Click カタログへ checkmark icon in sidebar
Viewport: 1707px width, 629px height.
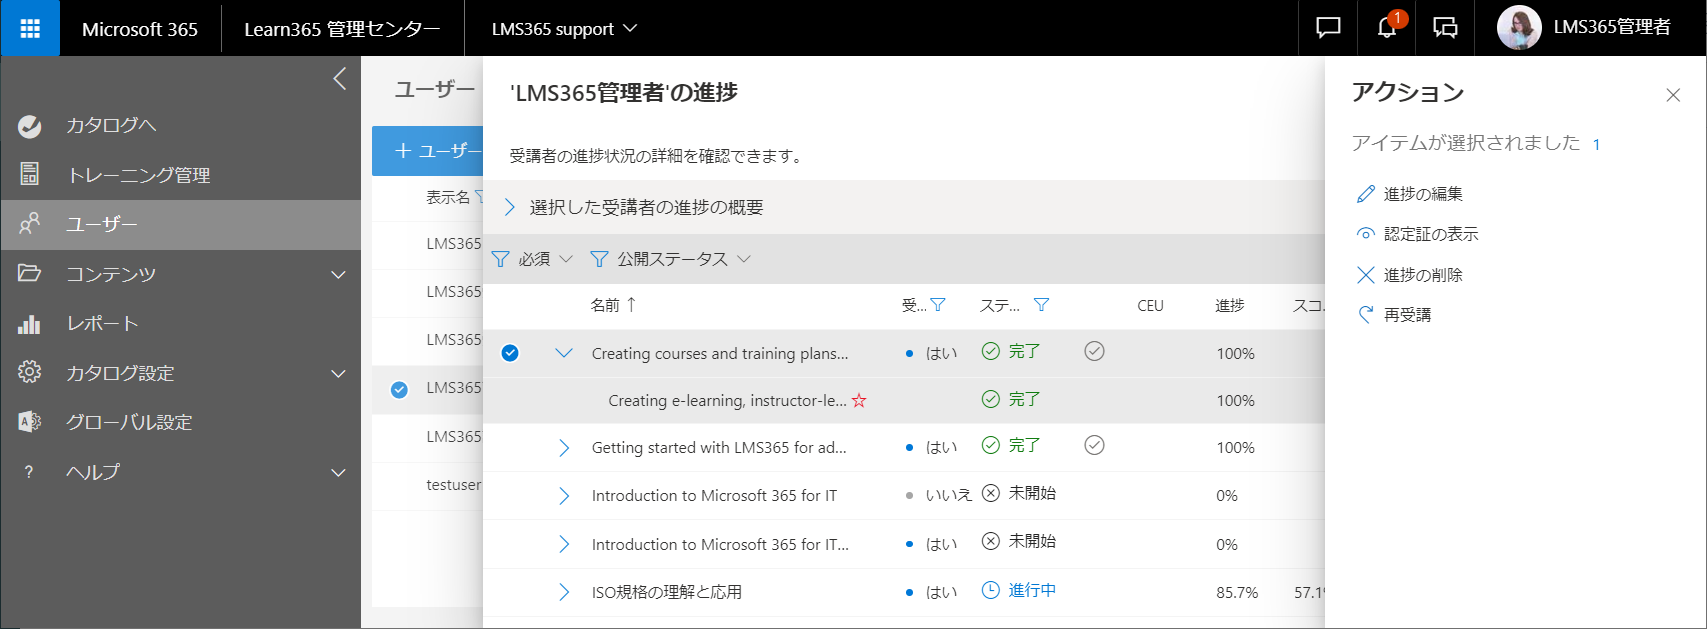(x=30, y=126)
